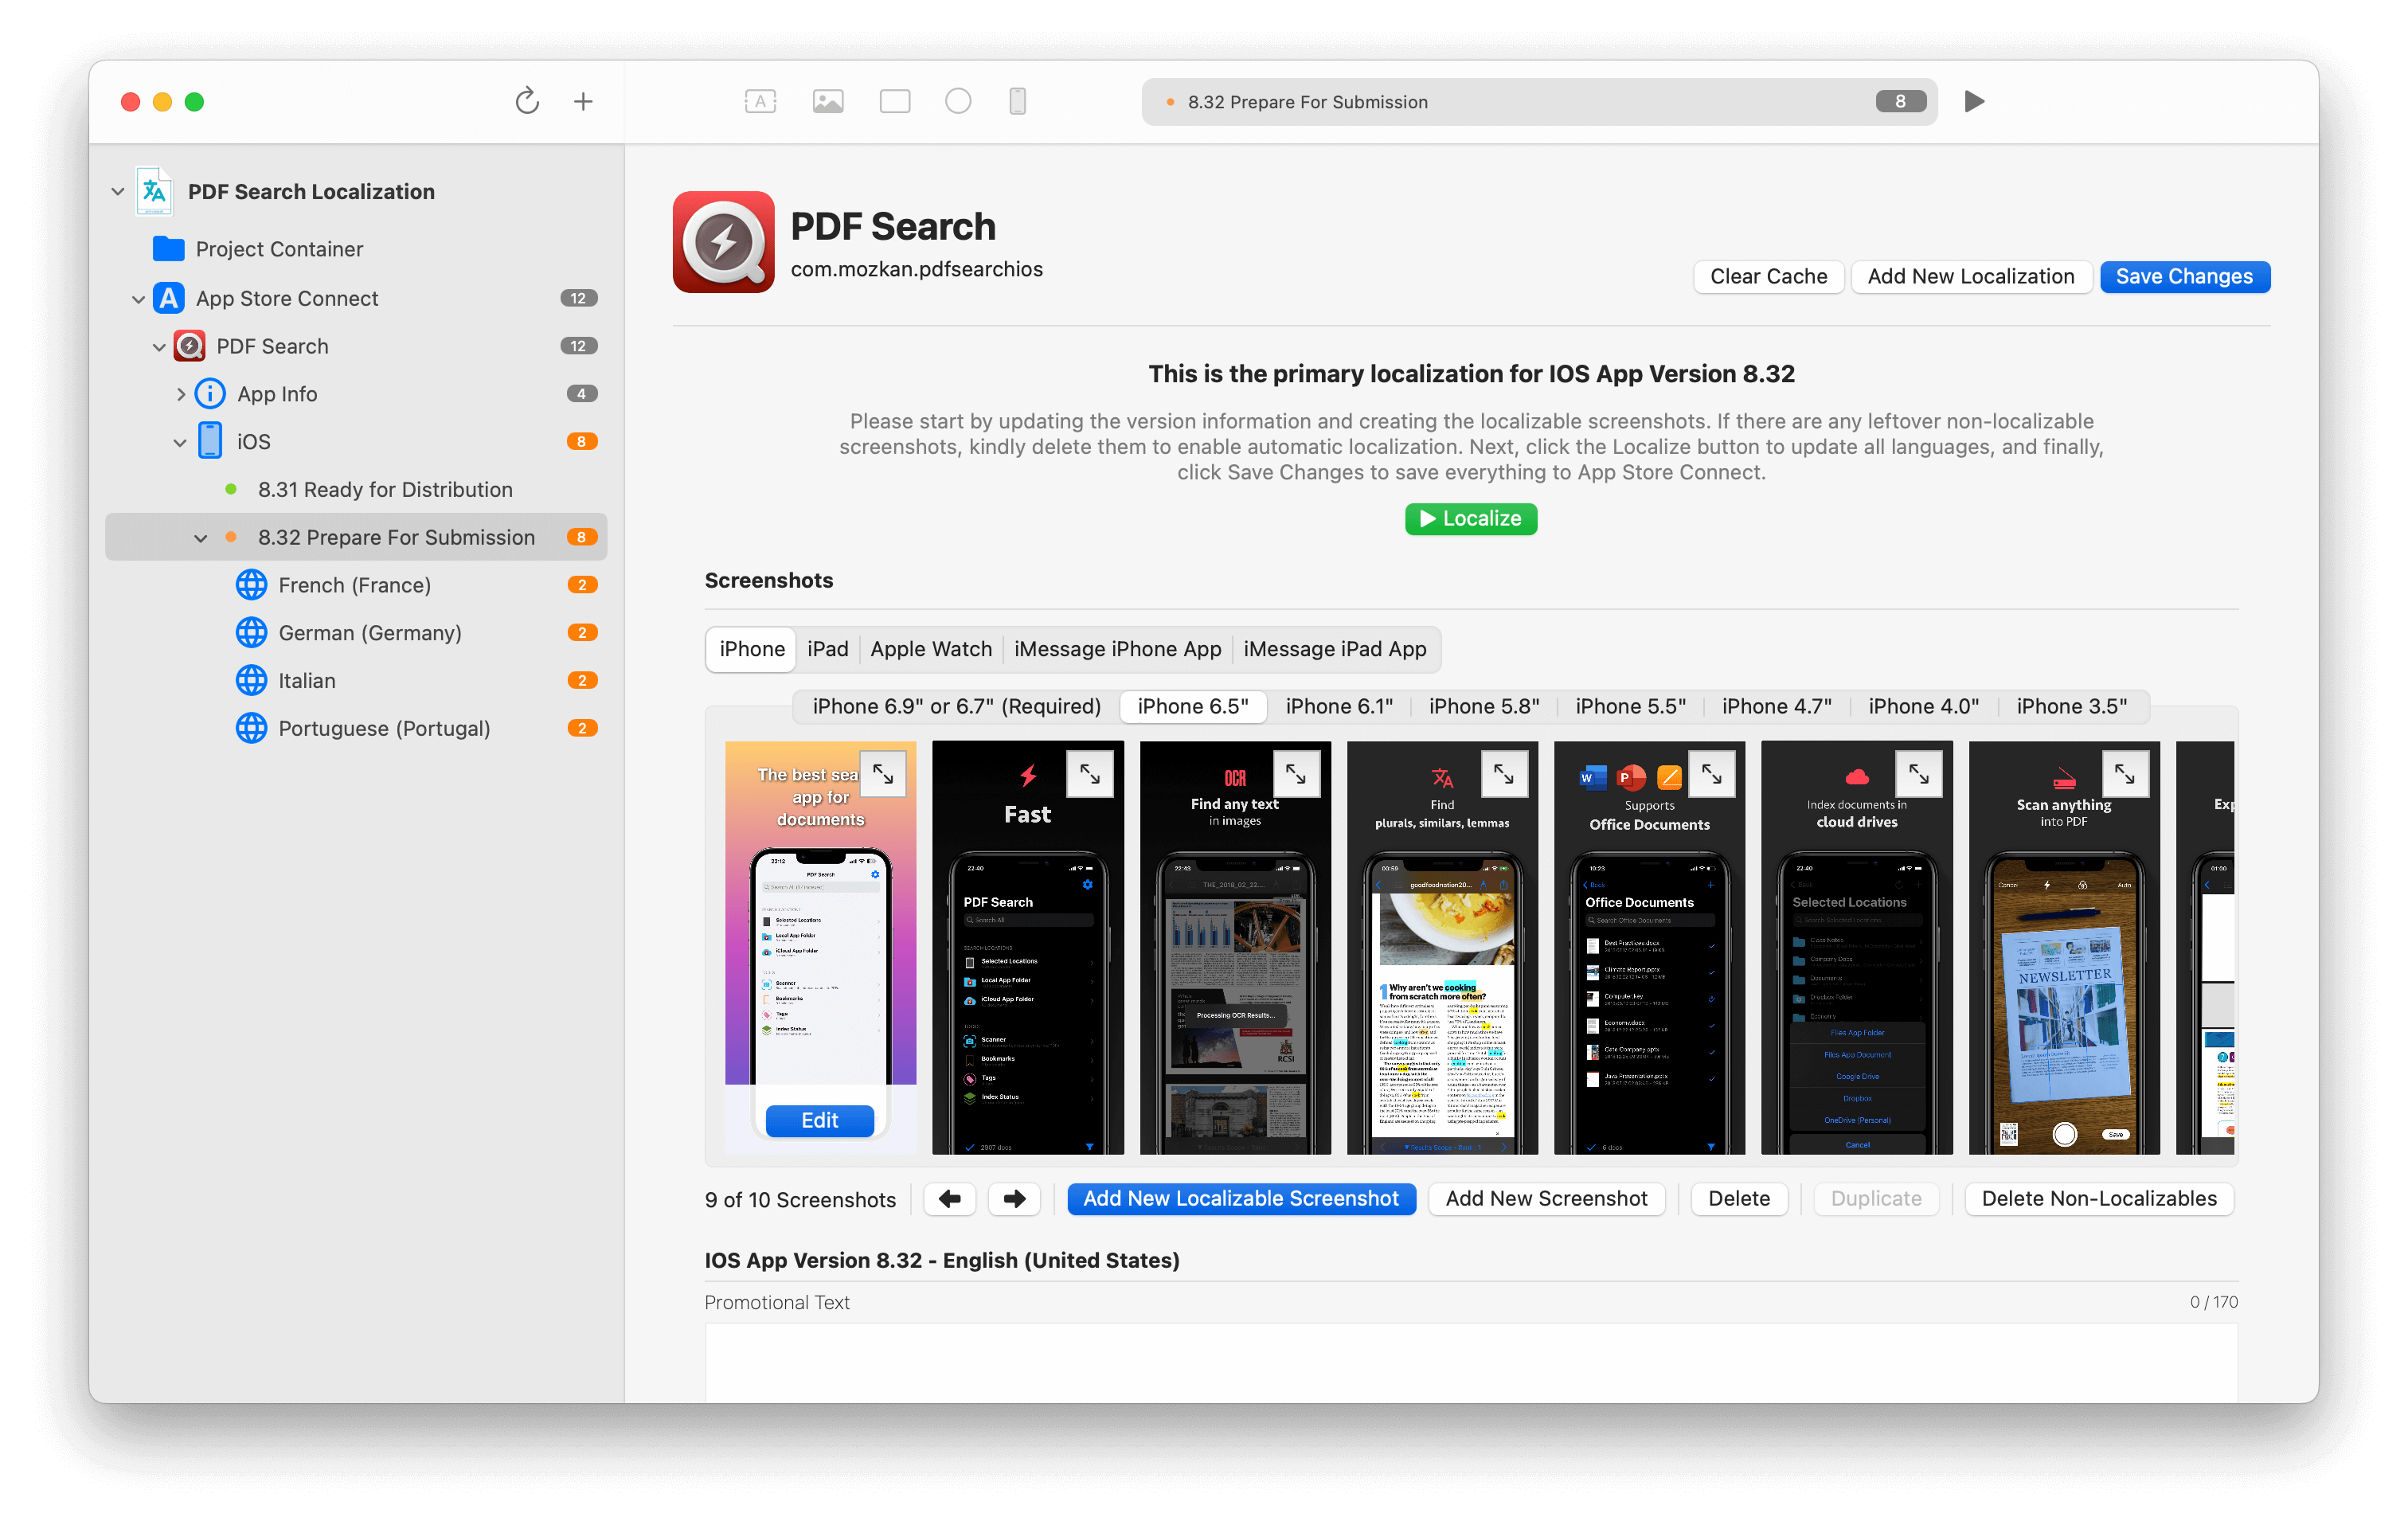The image size is (2408, 1521).
Task: Select iPhone 4.7" size tab
Action: coord(1776,707)
